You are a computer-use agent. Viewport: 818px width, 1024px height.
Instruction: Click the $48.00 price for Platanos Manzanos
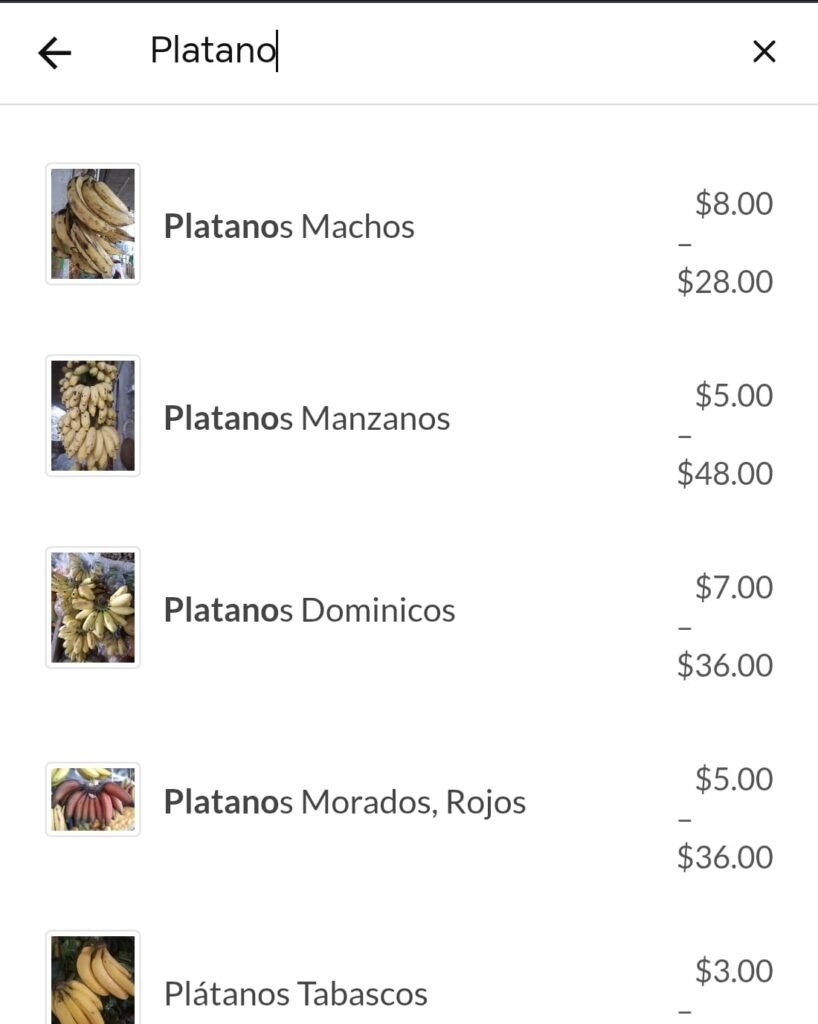(x=725, y=473)
